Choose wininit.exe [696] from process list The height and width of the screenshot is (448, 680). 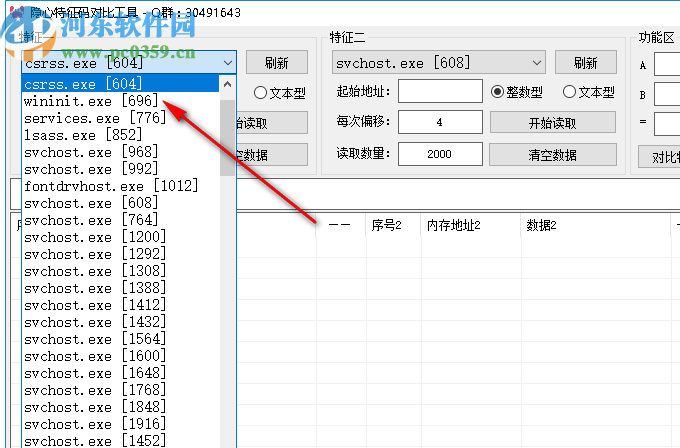click(x=121, y=101)
